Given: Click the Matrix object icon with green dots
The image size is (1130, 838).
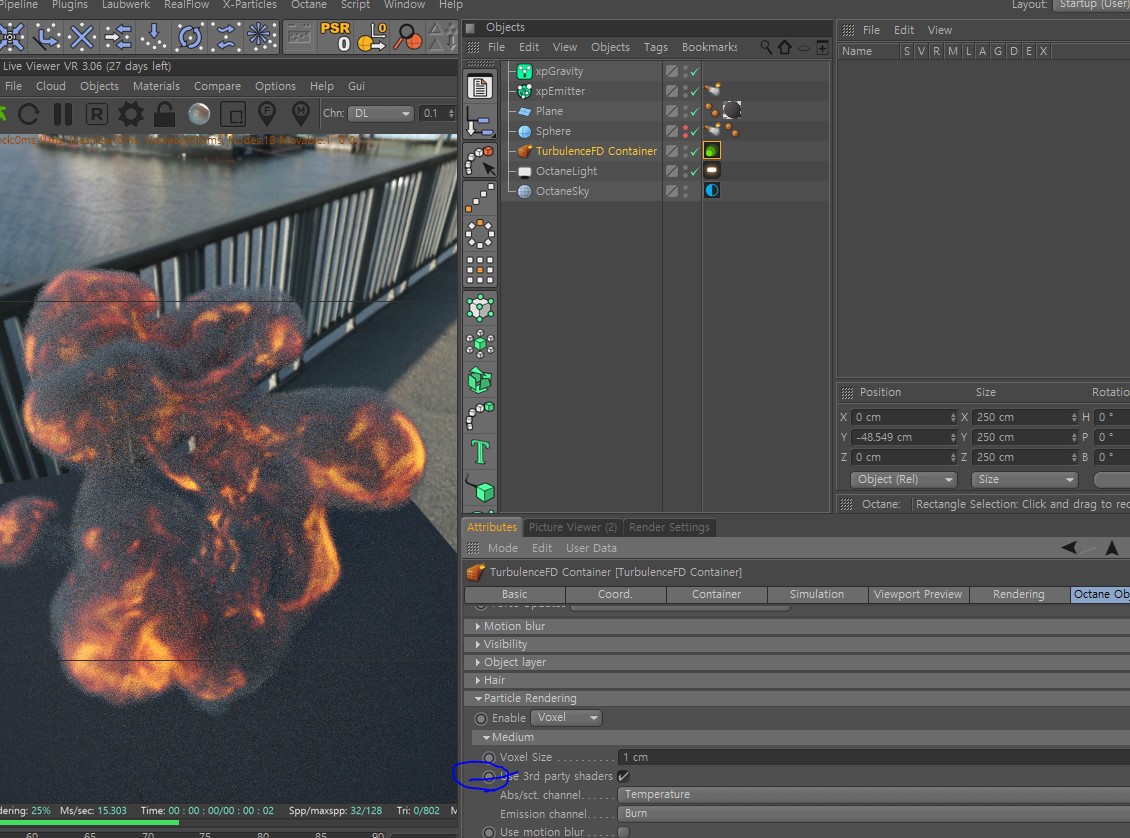Looking at the screenshot, I should click(x=480, y=308).
